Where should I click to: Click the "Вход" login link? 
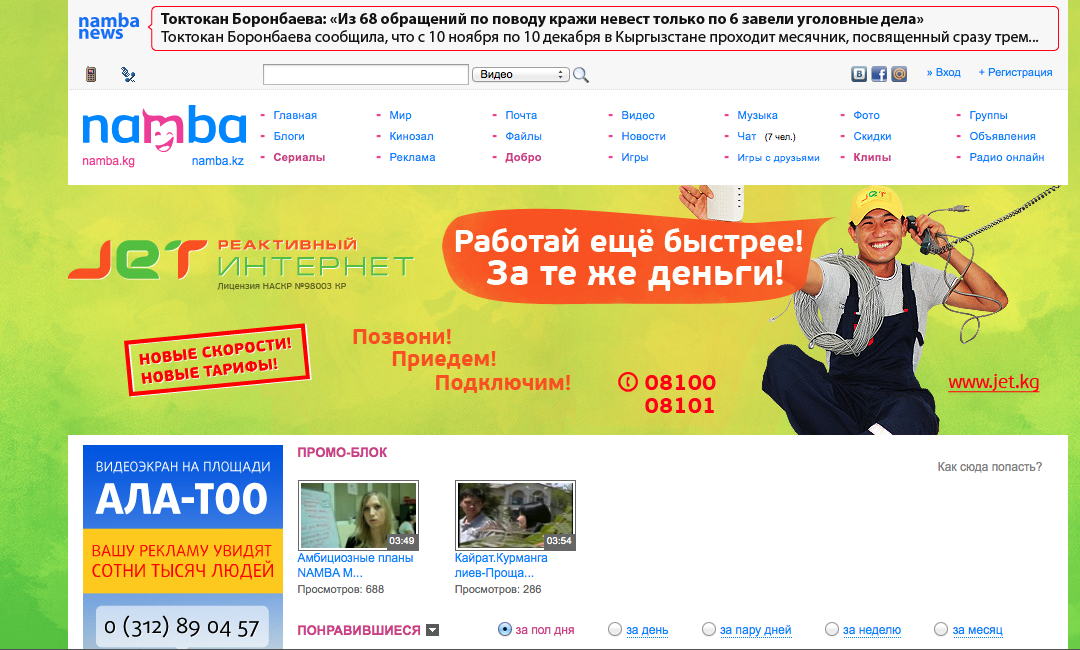coord(947,72)
